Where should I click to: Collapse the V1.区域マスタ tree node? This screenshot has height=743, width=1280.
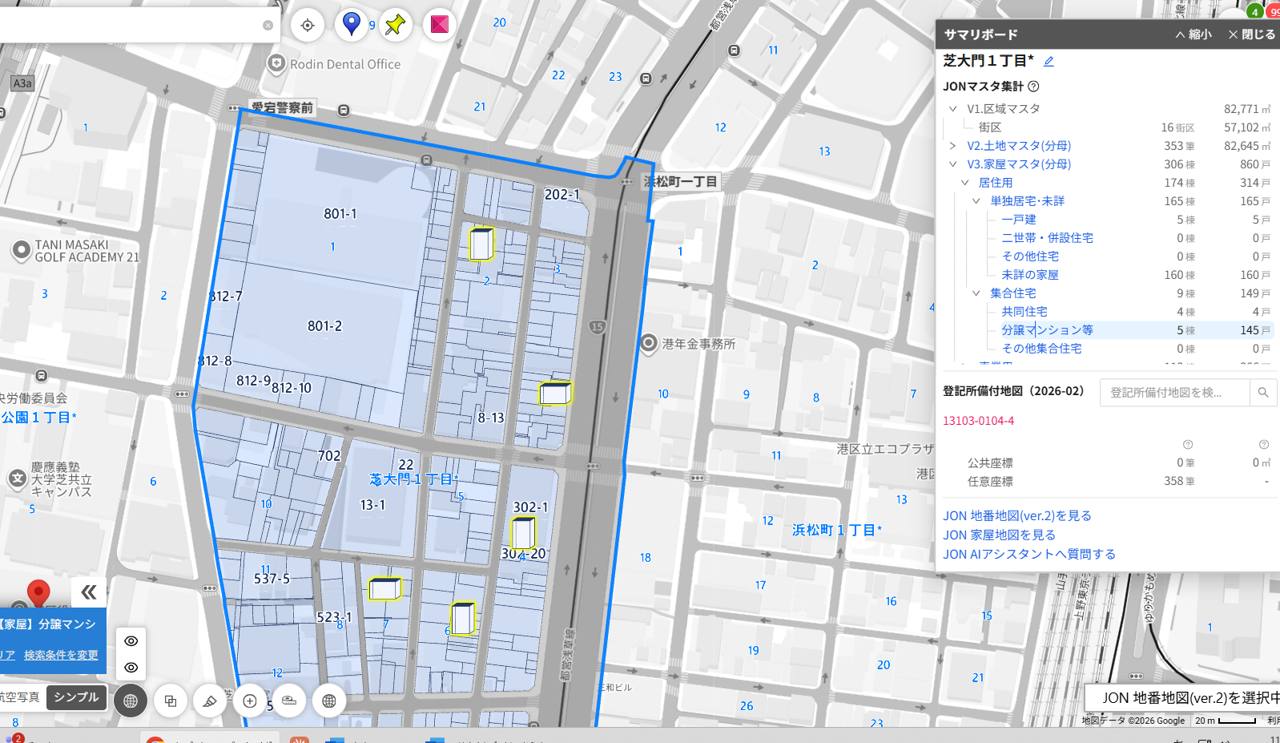pos(953,109)
